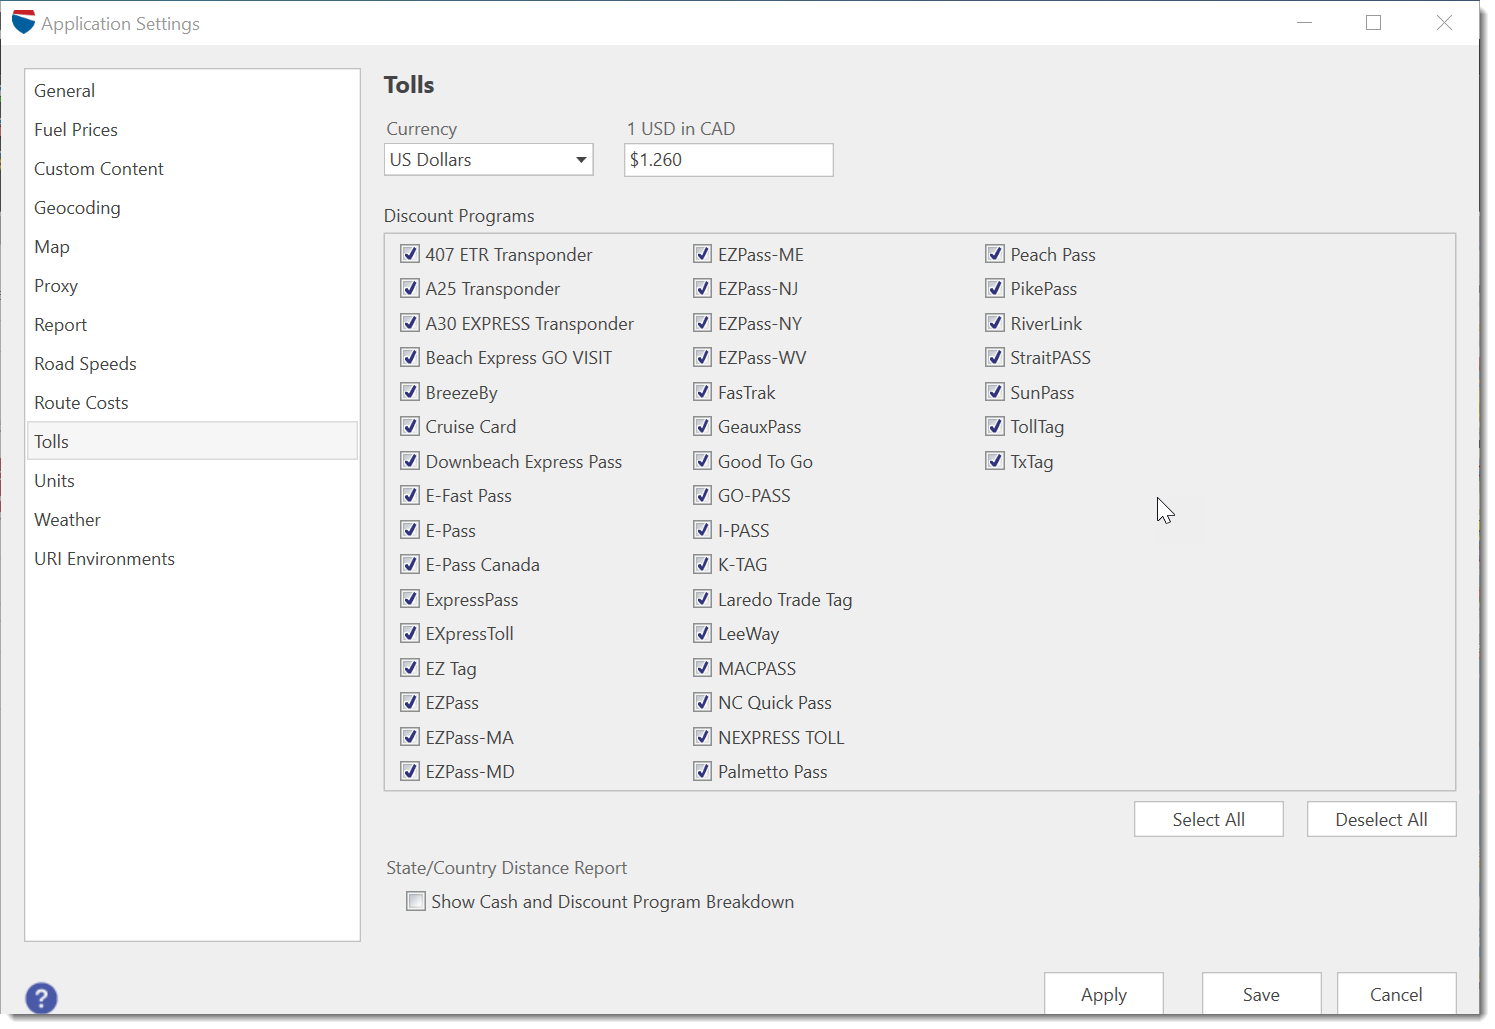Select the Tools sidebar entry Tolls
This screenshot has height=1029, width=1495.
click(192, 441)
